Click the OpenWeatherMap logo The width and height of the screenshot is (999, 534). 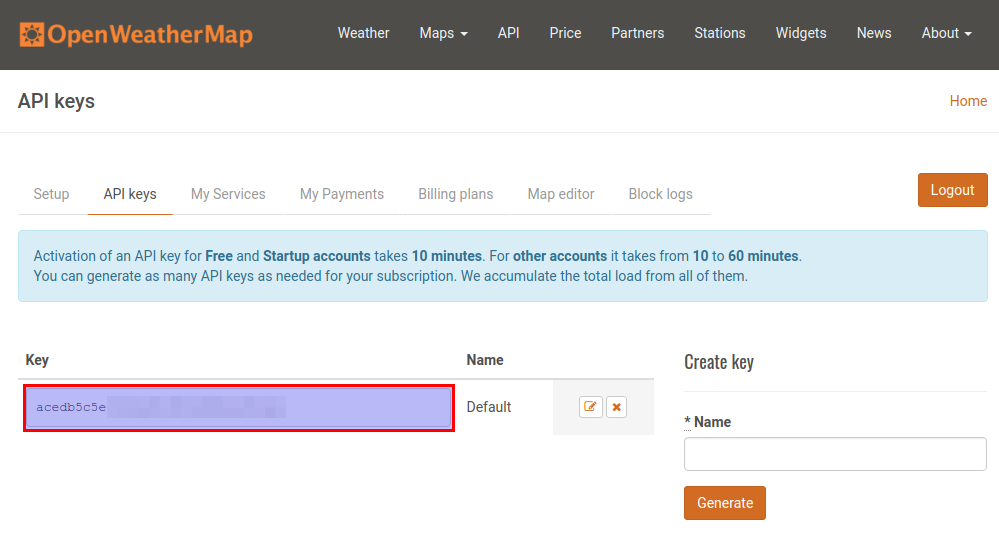(x=136, y=34)
